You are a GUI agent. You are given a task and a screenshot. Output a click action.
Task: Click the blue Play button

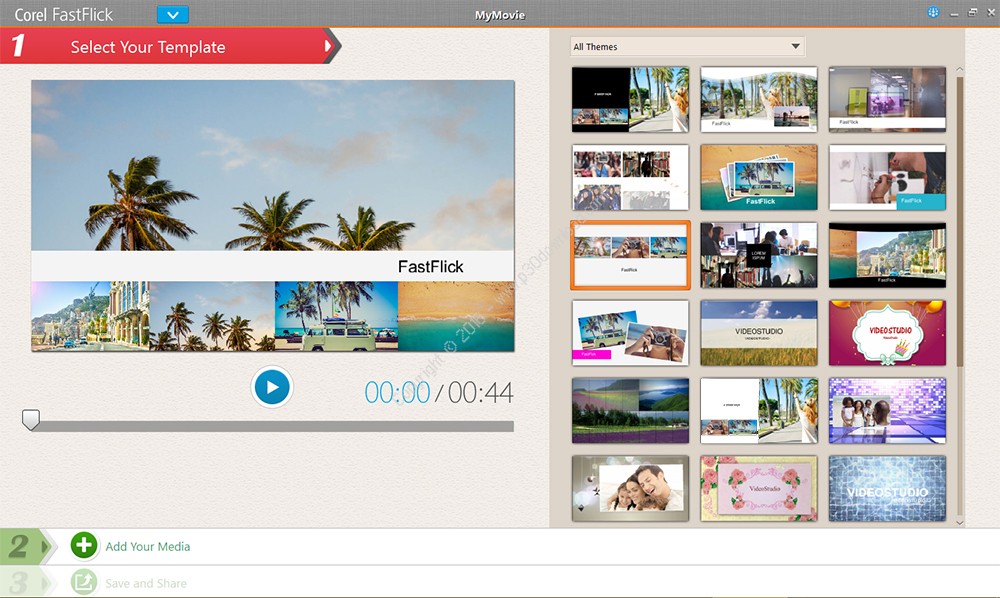[271, 387]
